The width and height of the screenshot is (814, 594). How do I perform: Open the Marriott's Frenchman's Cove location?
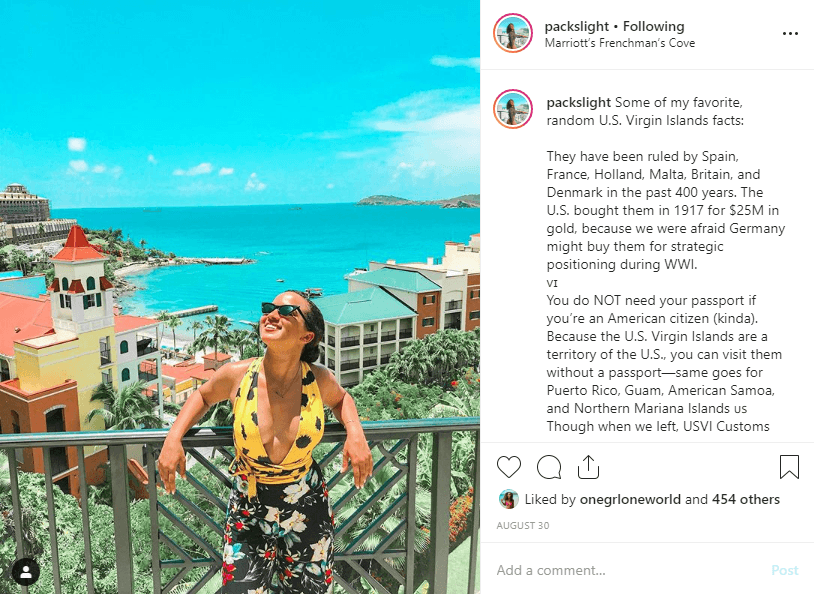point(619,43)
